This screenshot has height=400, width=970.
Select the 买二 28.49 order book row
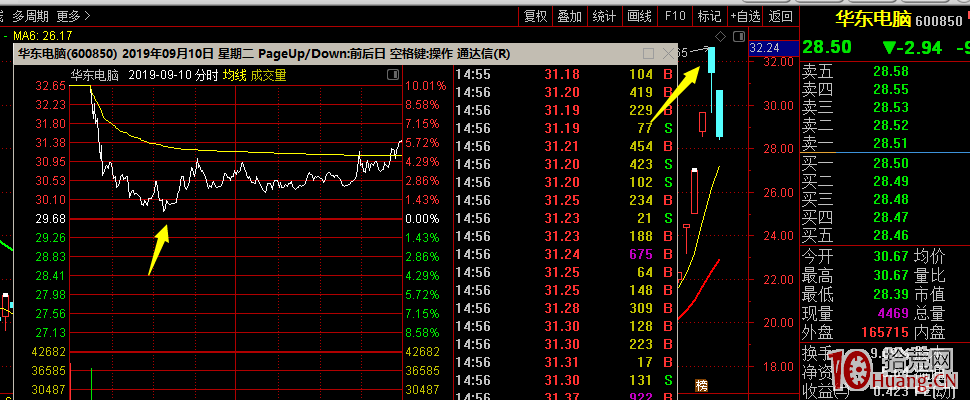pyautogui.click(x=885, y=181)
